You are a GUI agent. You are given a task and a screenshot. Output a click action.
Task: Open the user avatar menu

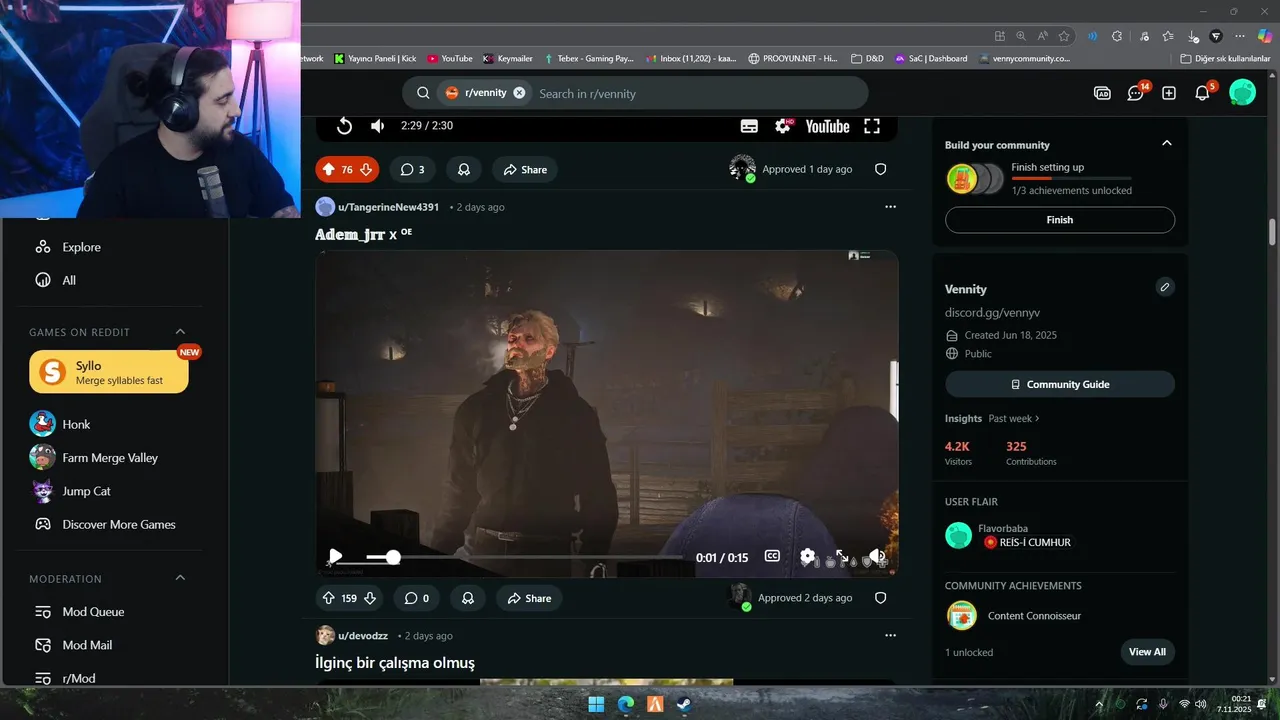tap(1242, 93)
